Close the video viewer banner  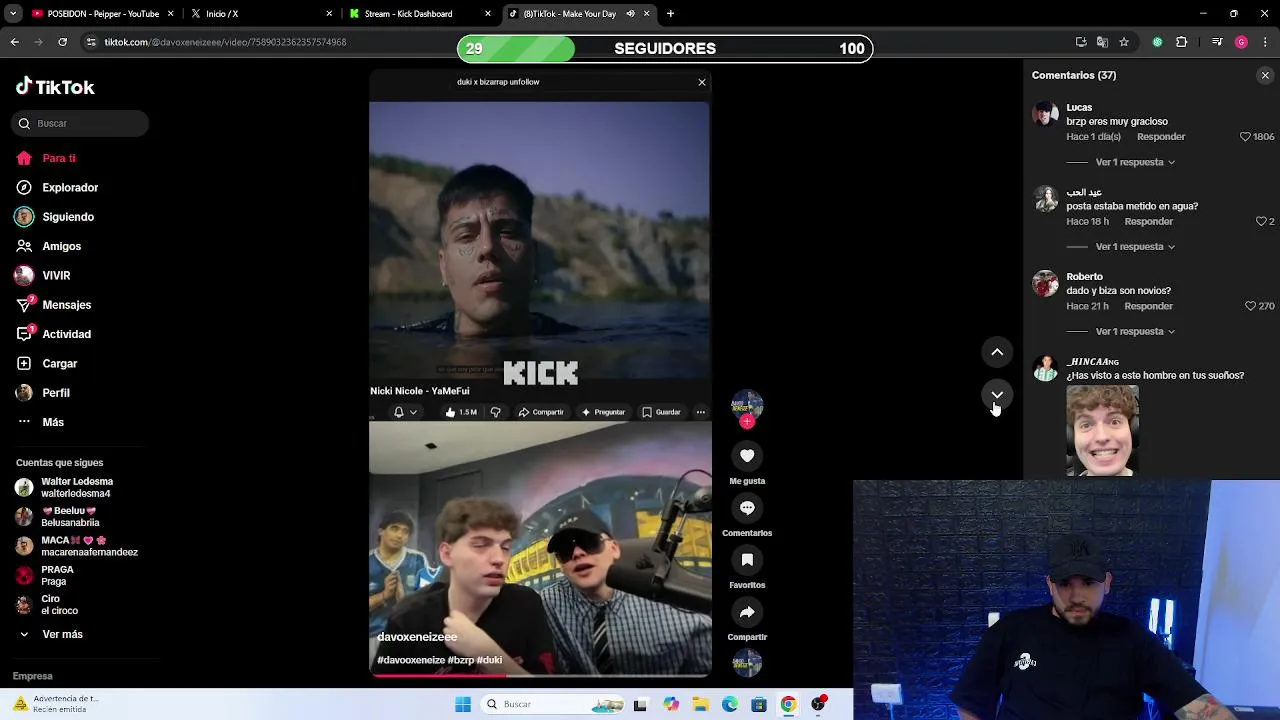(702, 82)
